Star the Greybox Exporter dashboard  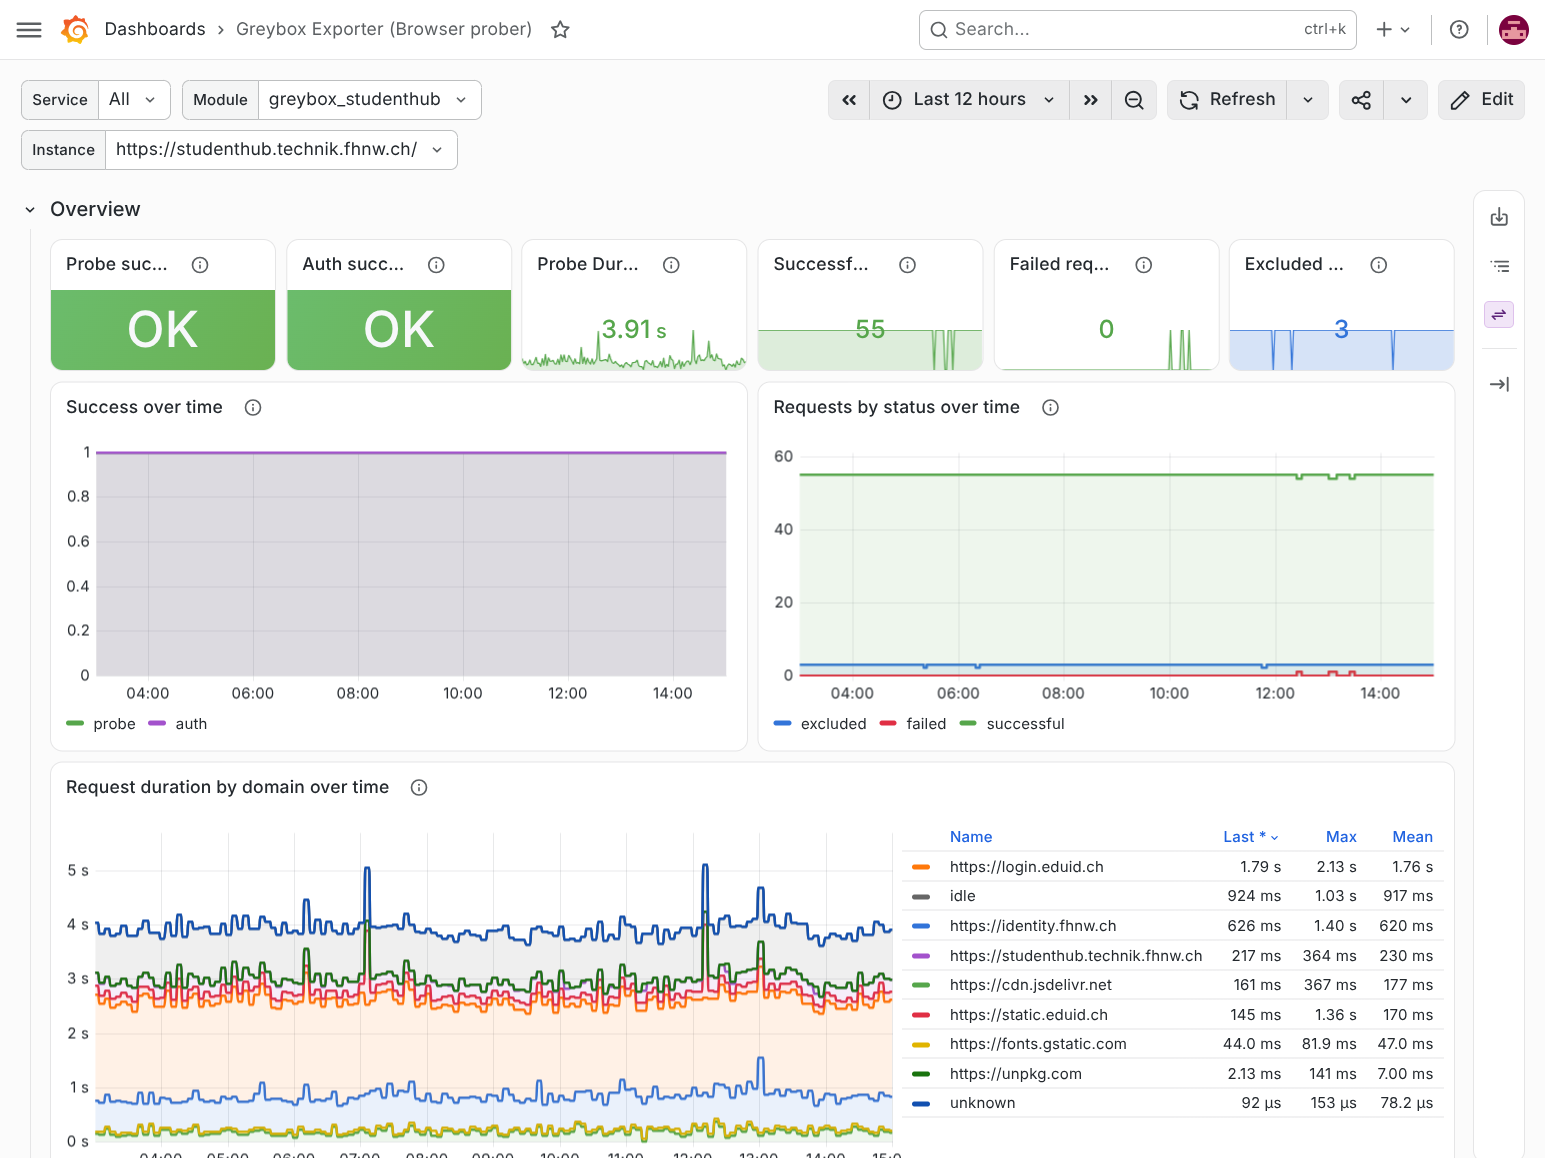560,30
